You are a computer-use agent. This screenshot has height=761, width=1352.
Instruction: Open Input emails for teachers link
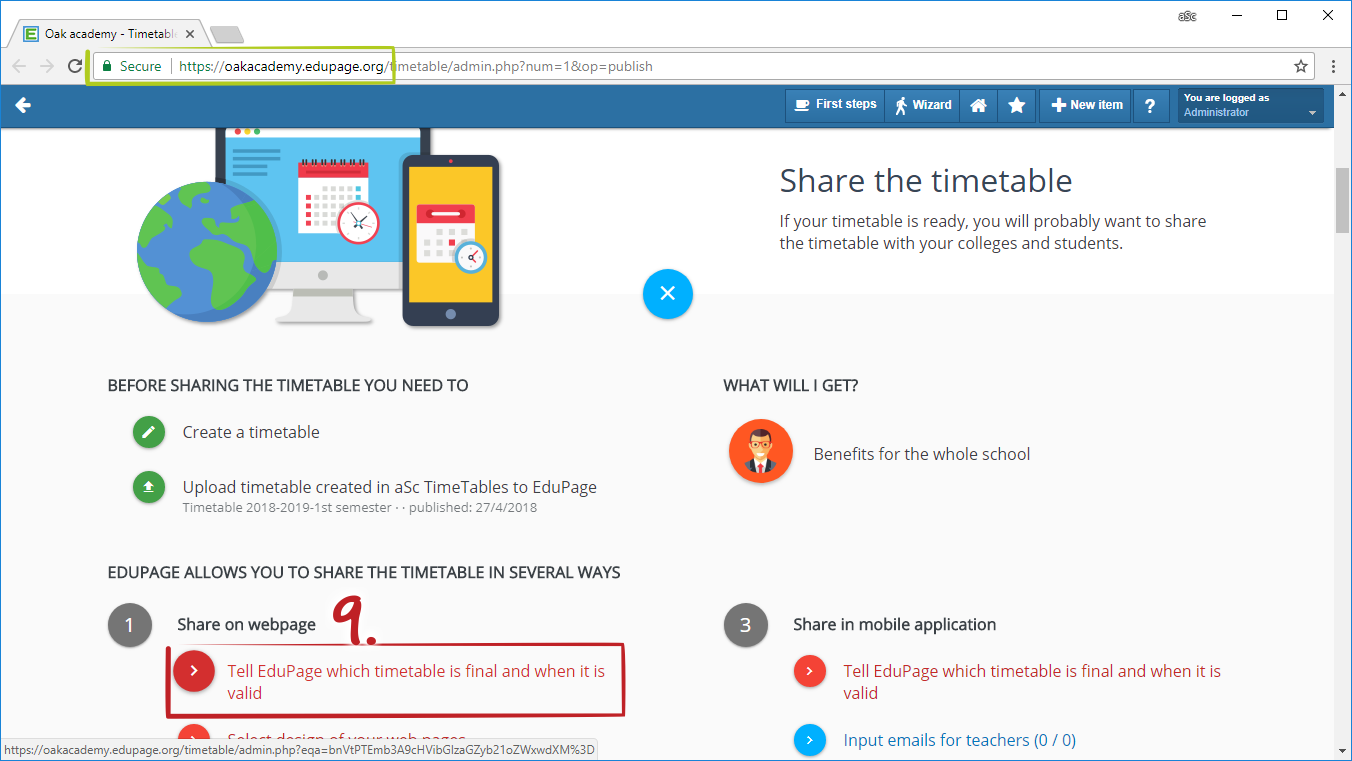[959, 740]
